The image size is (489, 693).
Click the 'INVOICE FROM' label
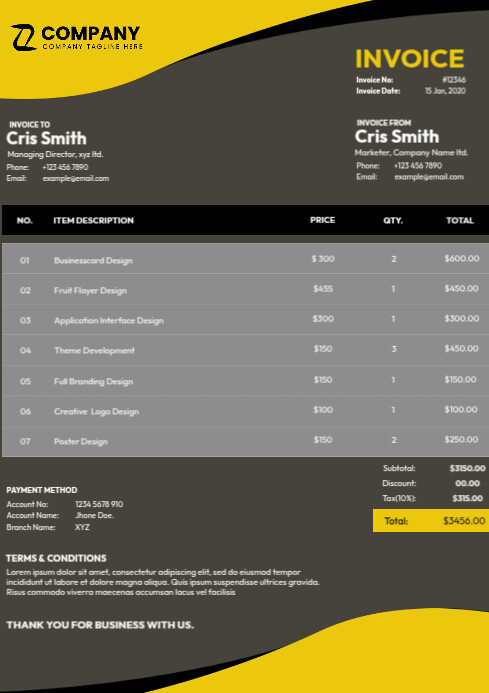(x=384, y=123)
